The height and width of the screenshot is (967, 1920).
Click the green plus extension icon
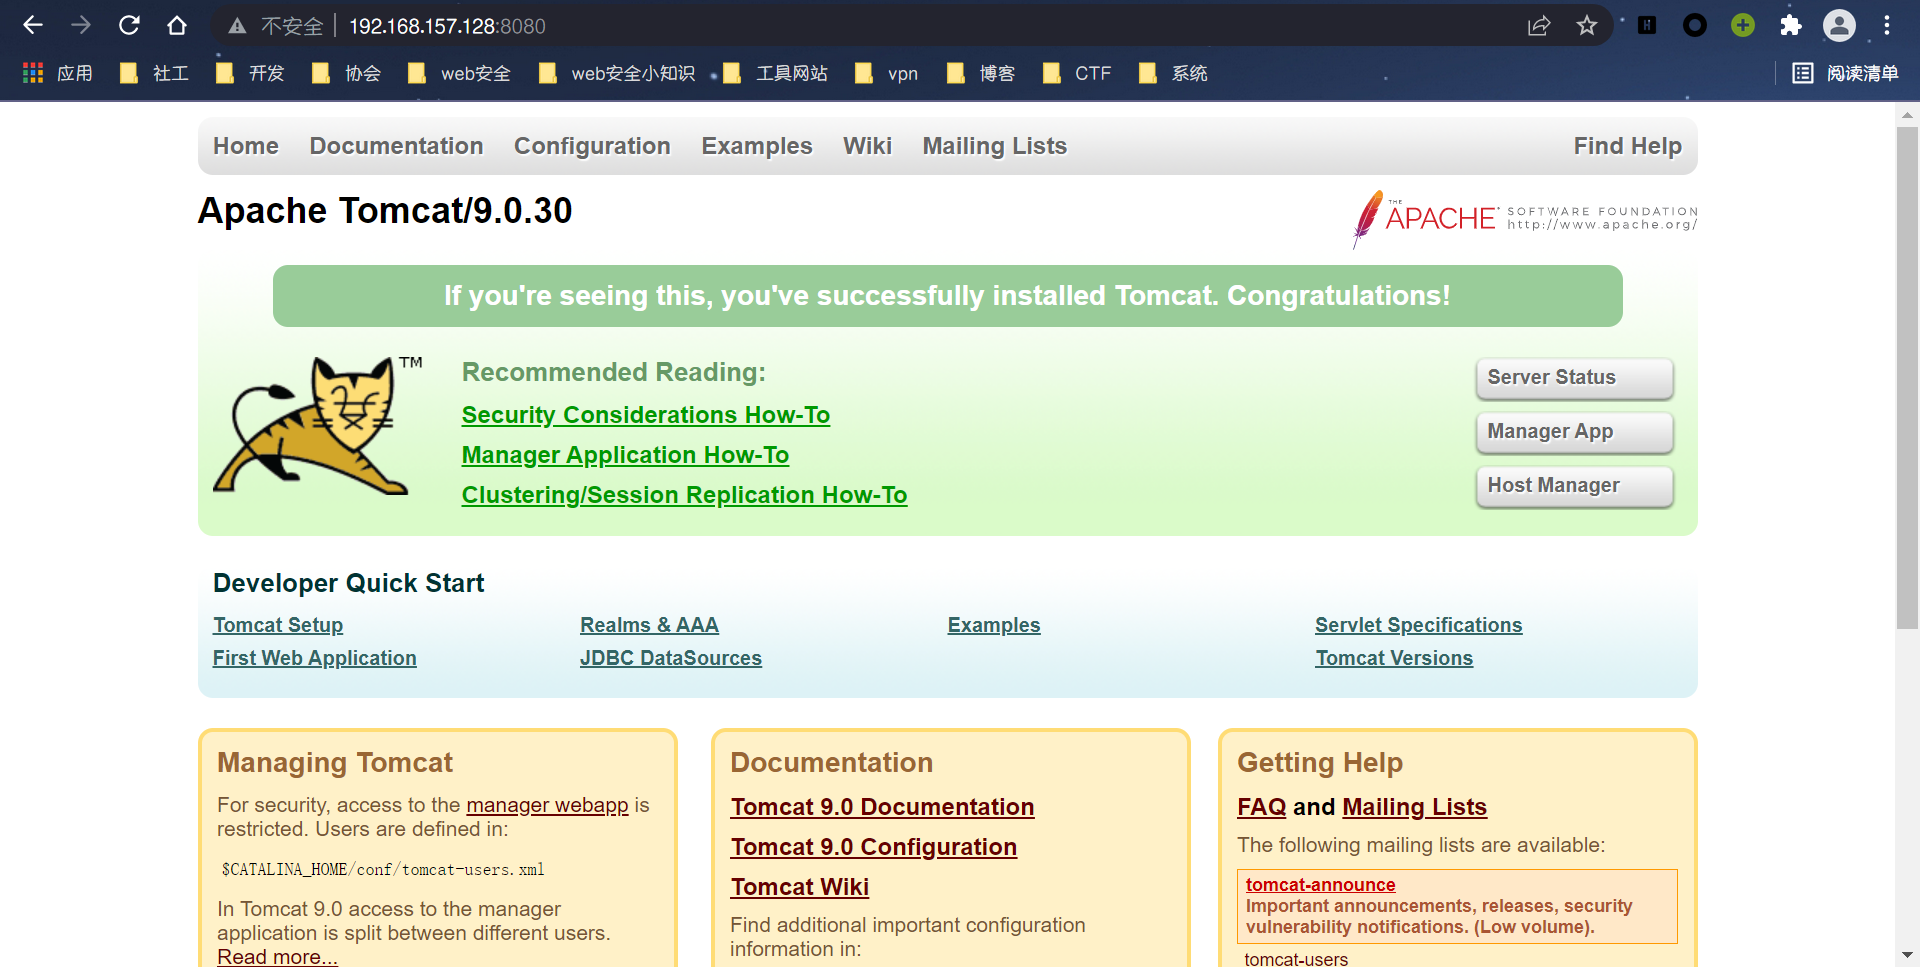point(1743,26)
